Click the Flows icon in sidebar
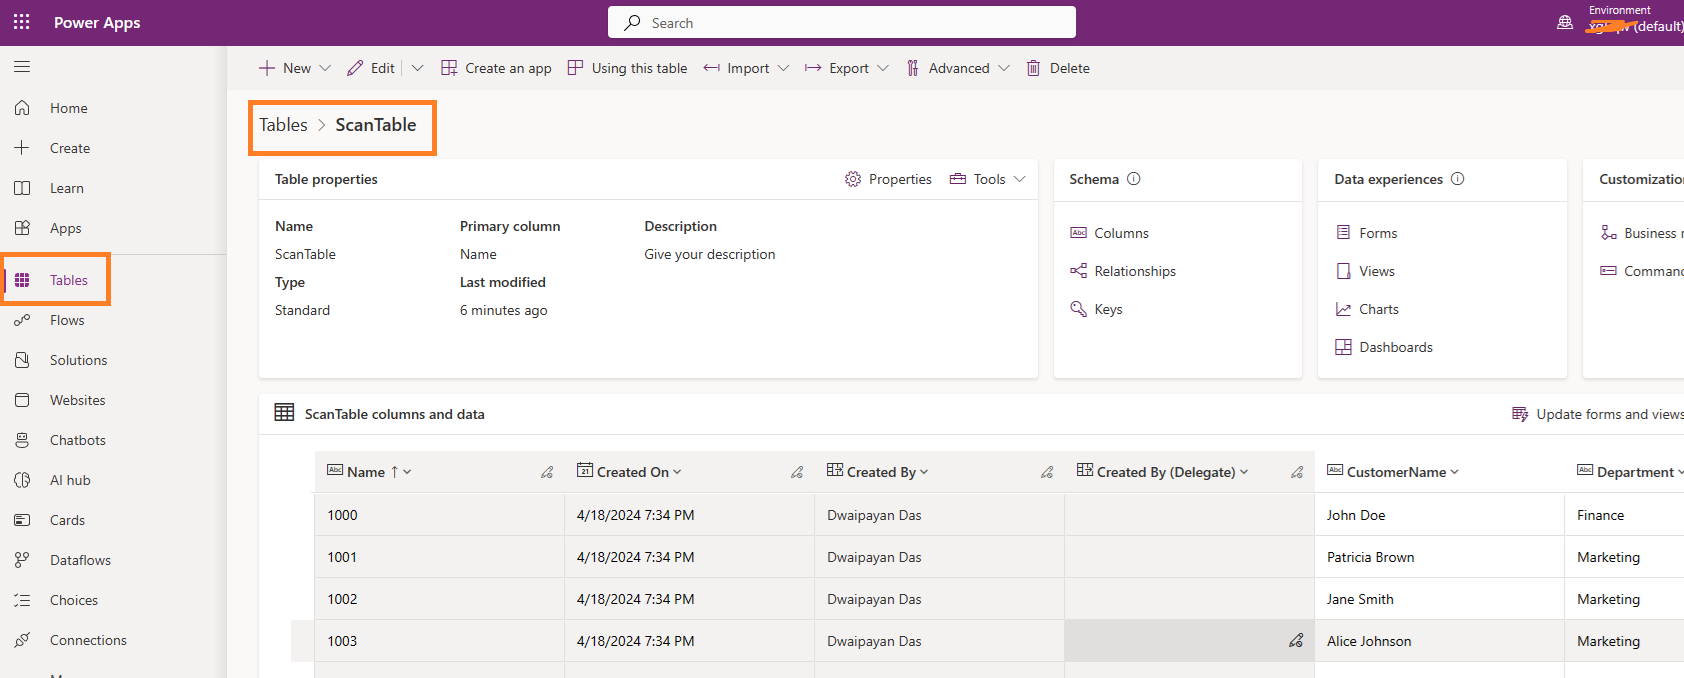This screenshot has height=678, width=1684. pyautogui.click(x=22, y=320)
